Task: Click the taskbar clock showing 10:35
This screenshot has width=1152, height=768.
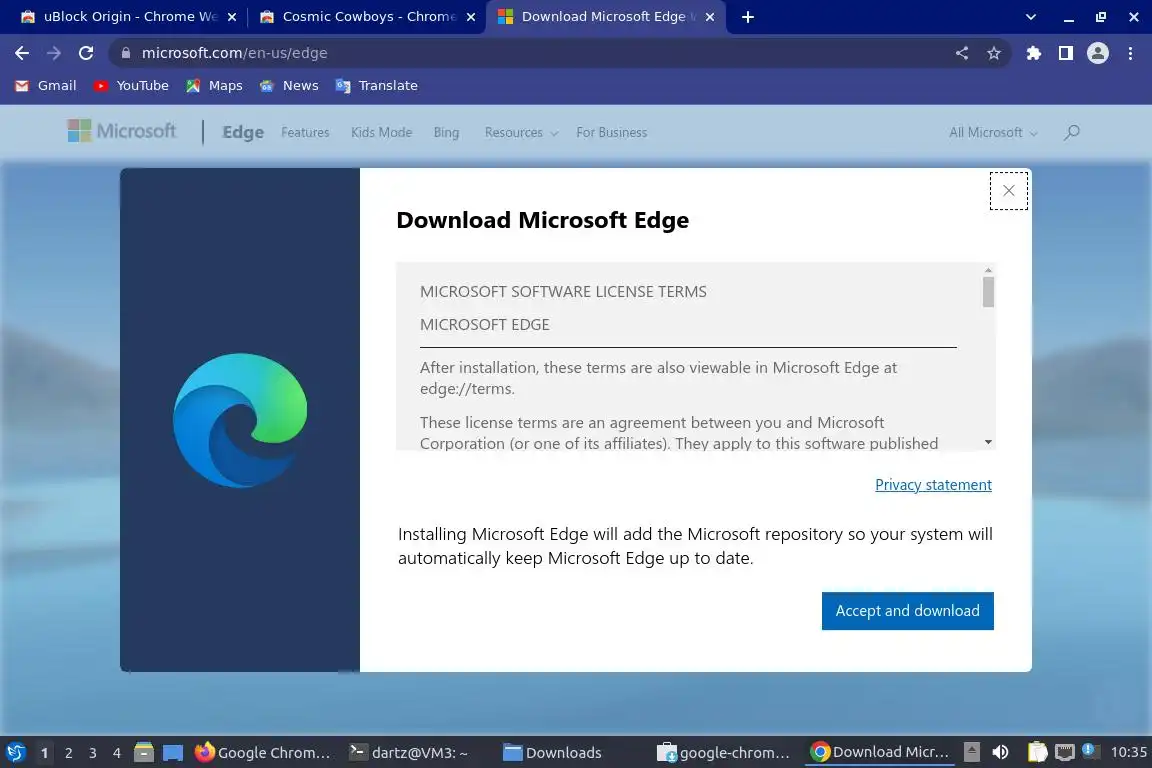Action: [1128, 752]
